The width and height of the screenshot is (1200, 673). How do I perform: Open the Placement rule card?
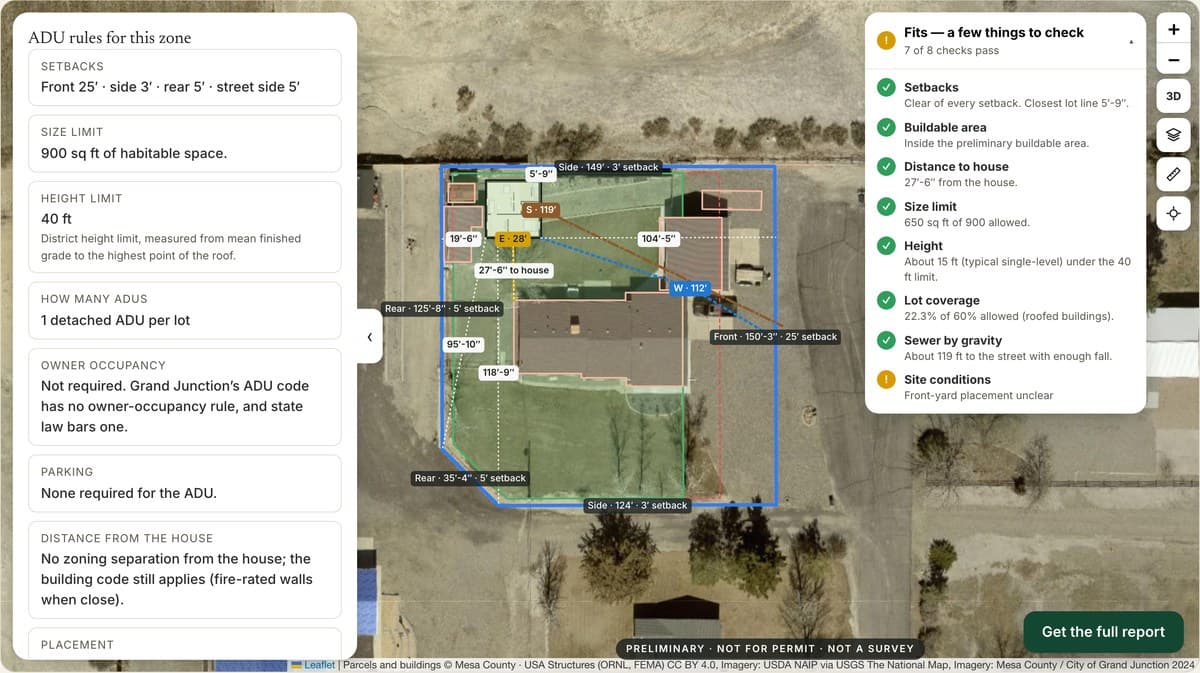pyautogui.click(x=185, y=643)
